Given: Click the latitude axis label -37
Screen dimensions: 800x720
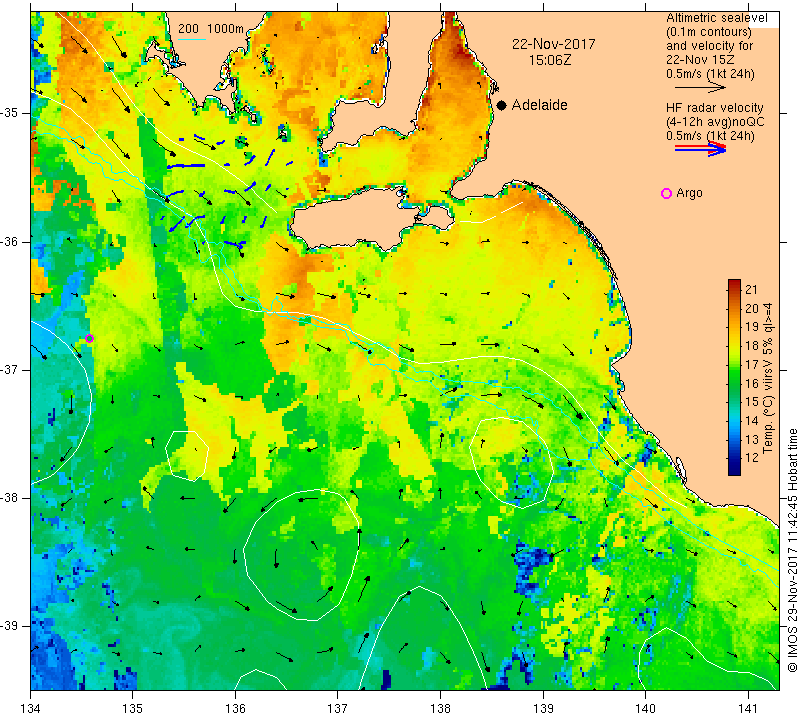Looking at the screenshot, I should [10, 369].
